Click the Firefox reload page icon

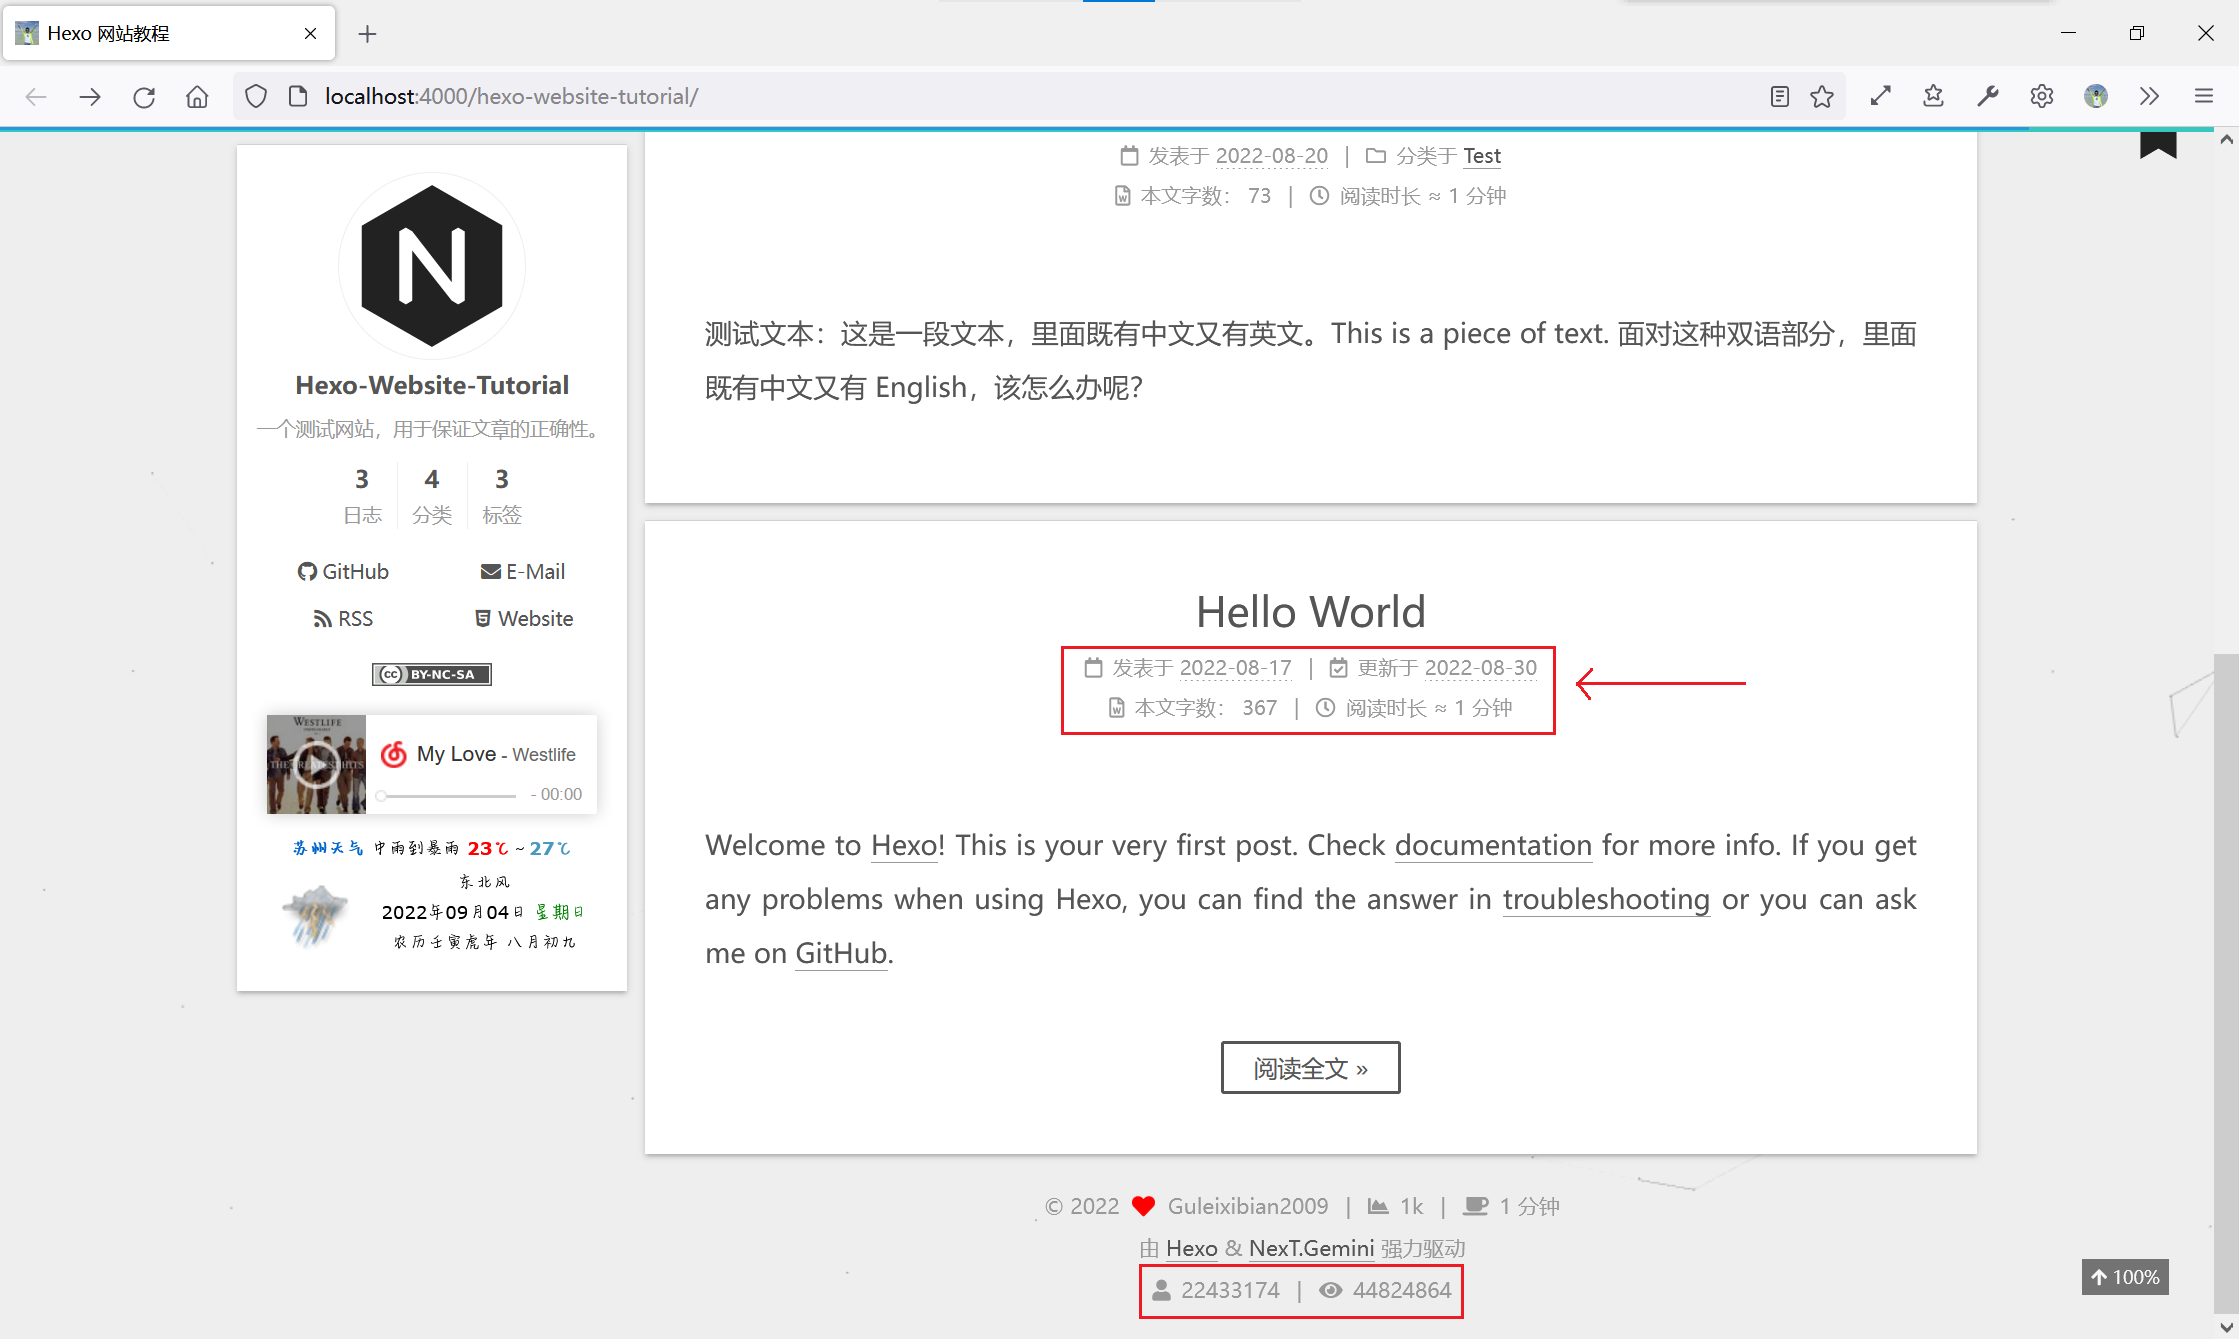pos(144,97)
